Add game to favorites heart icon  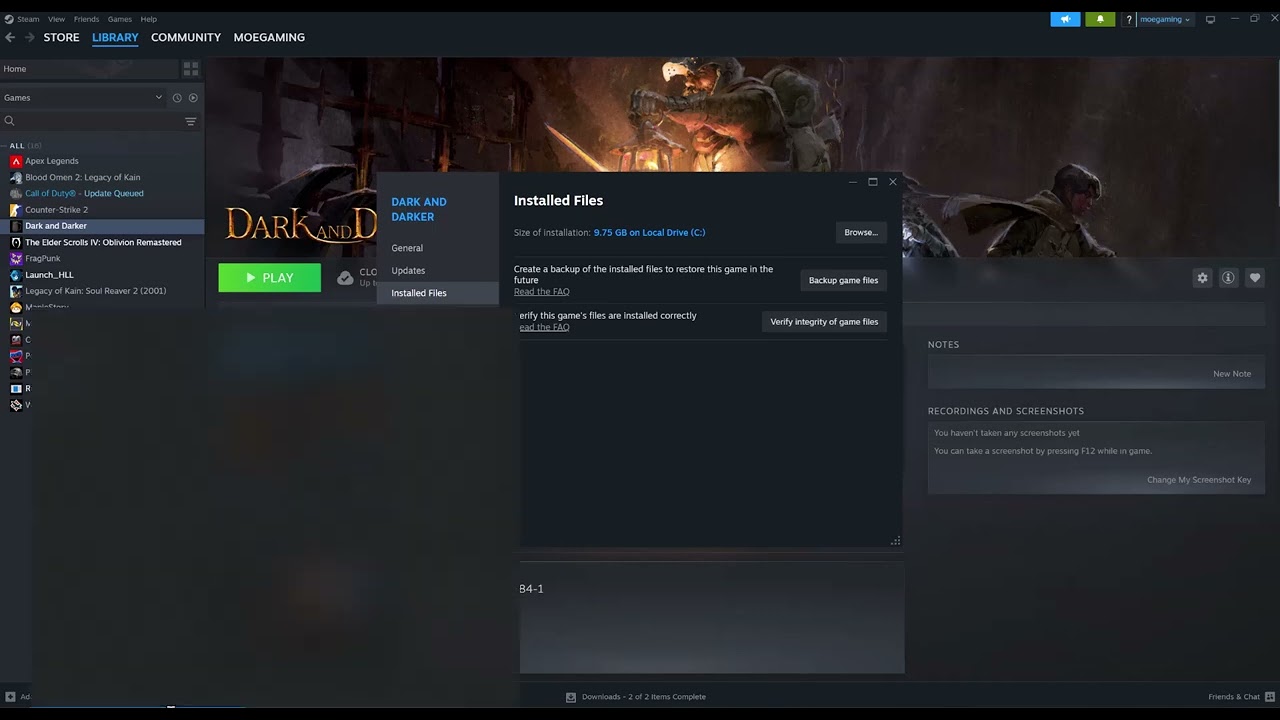[x=1255, y=278]
